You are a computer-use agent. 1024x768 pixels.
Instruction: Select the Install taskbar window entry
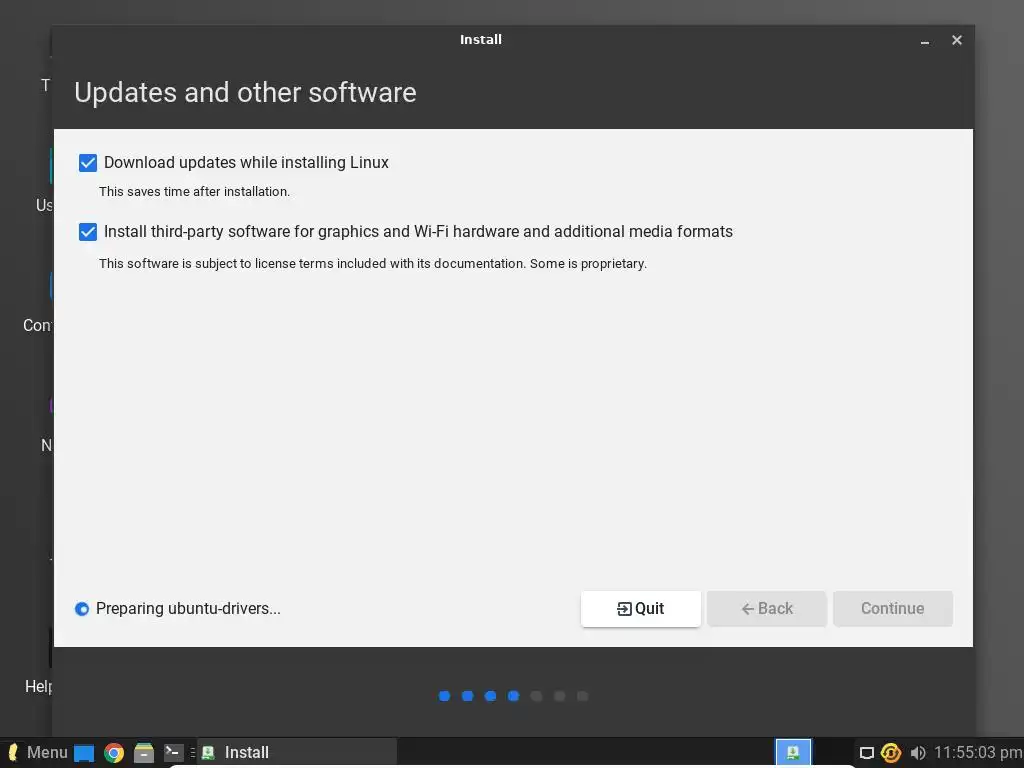tap(296, 752)
